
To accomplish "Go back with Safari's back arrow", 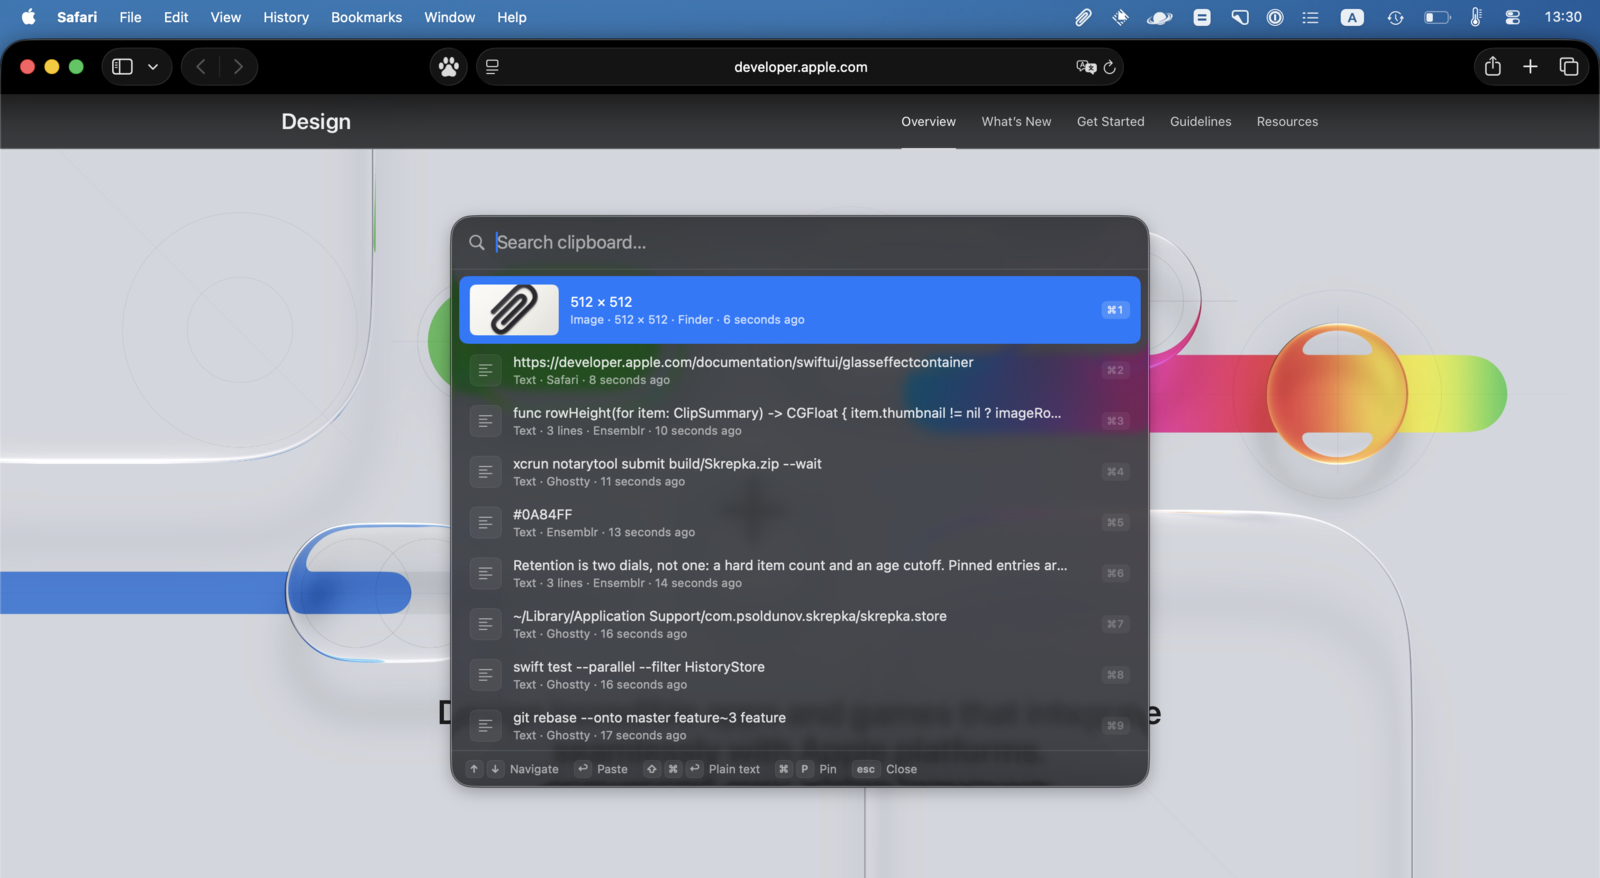I will coord(201,67).
